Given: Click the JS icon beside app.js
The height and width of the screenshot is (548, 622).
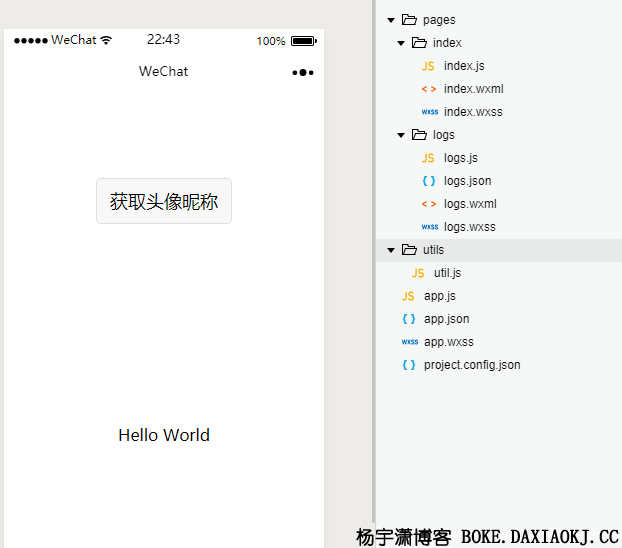Looking at the screenshot, I should pos(408,296).
